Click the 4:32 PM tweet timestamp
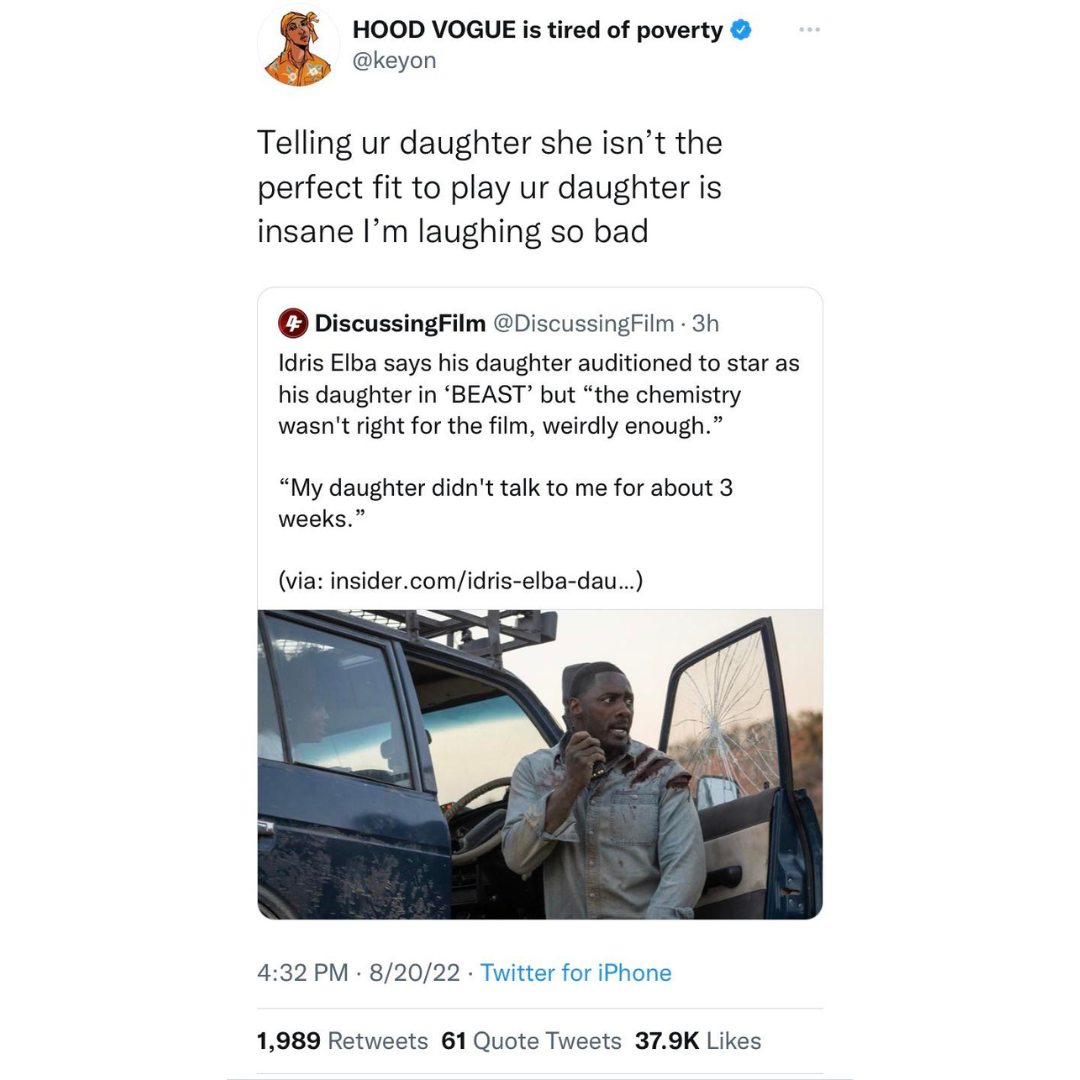Viewport: 1080px width, 1080px height. pyautogui.click(x=303, y=973)
